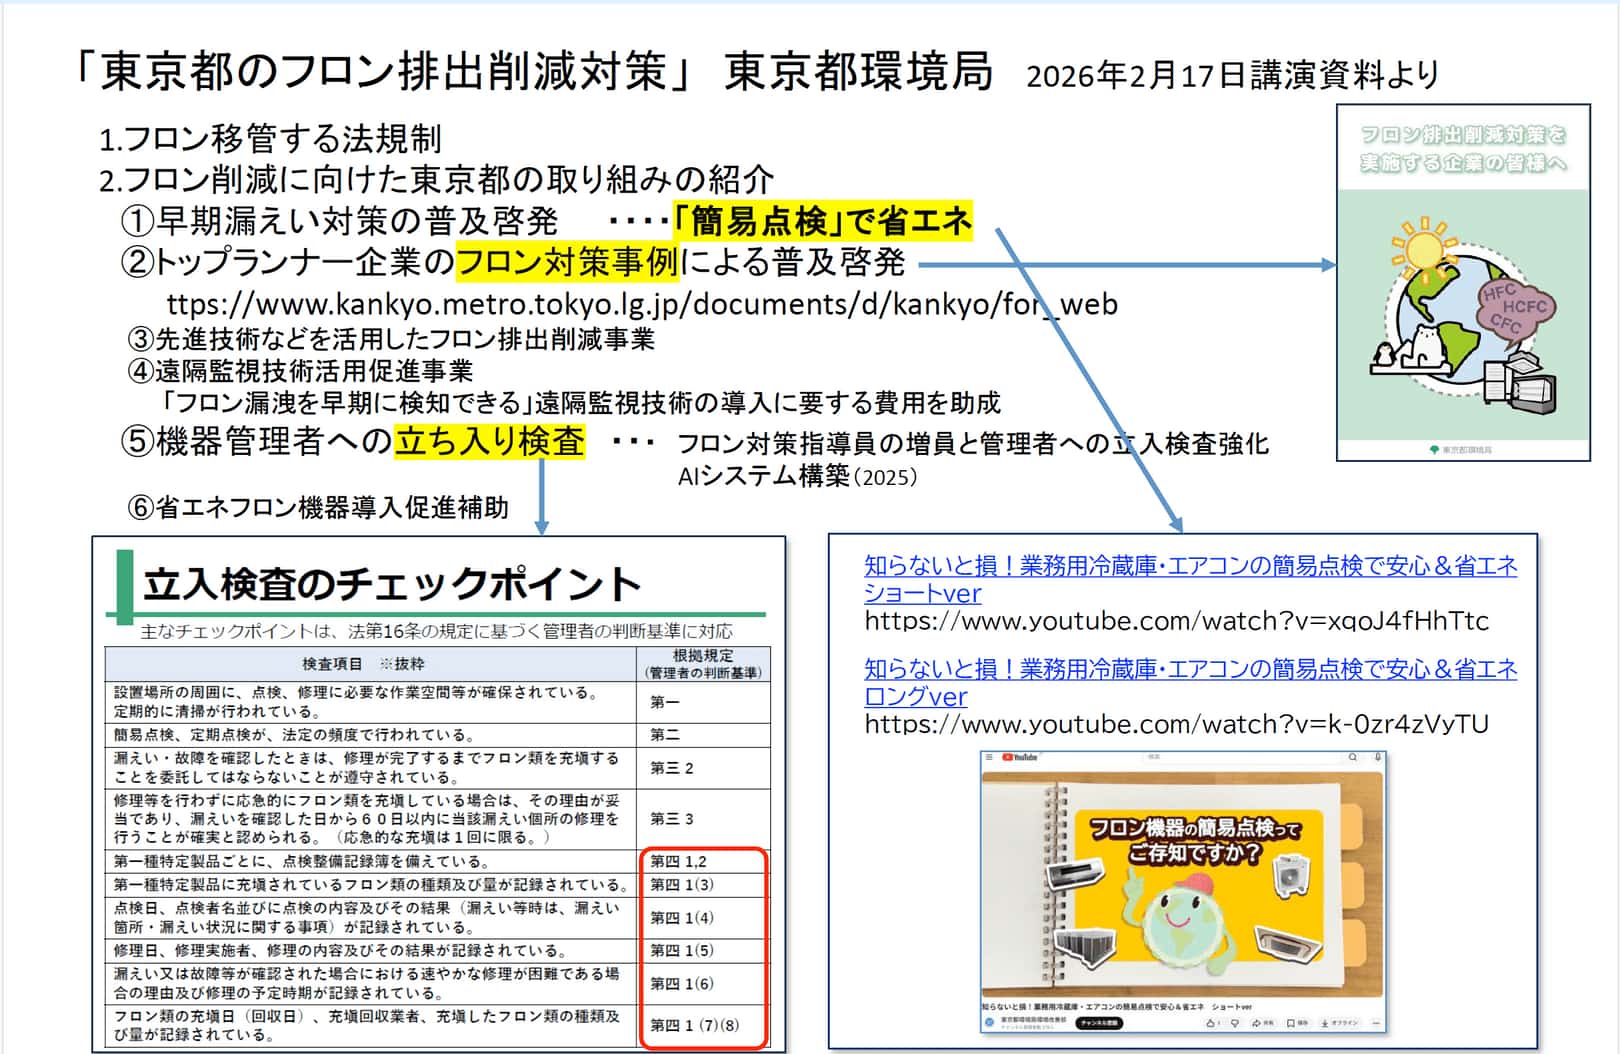This screenshot has width=1620, height=1054.
Task: Click the microphone voice search icon
Action: coord(1377,758)
